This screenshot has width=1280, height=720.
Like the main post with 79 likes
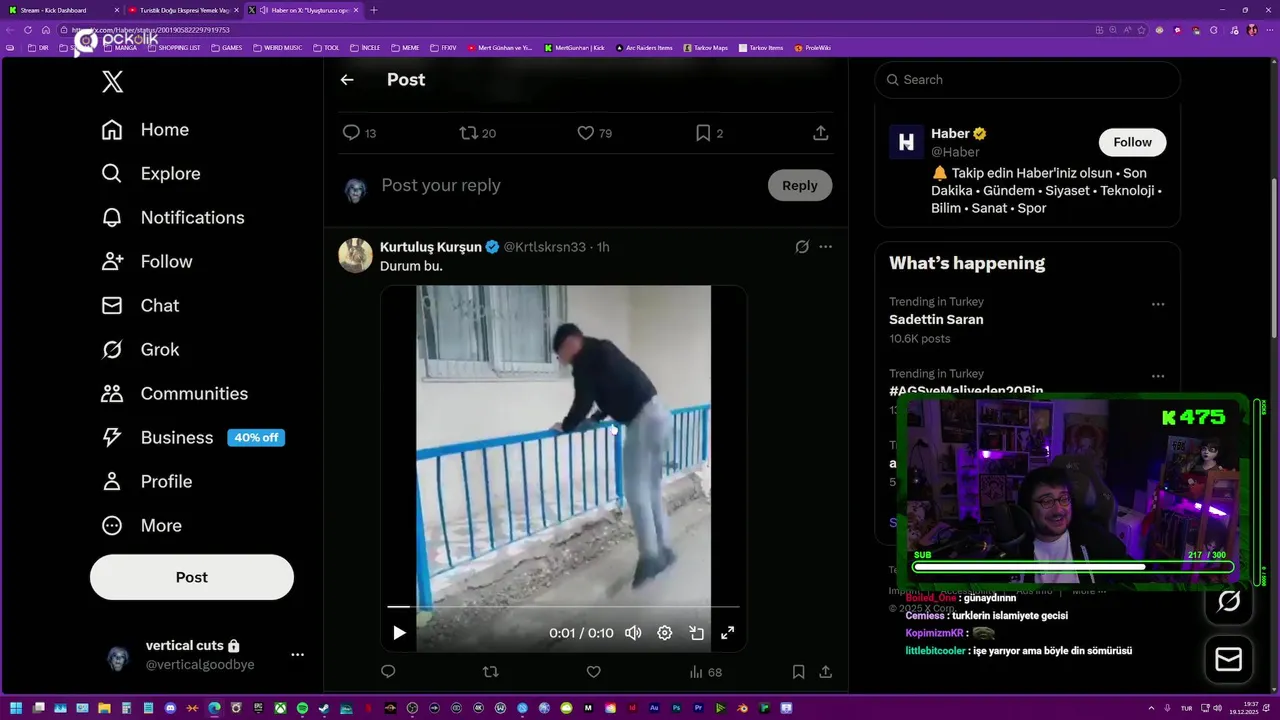tap(594, 133)
